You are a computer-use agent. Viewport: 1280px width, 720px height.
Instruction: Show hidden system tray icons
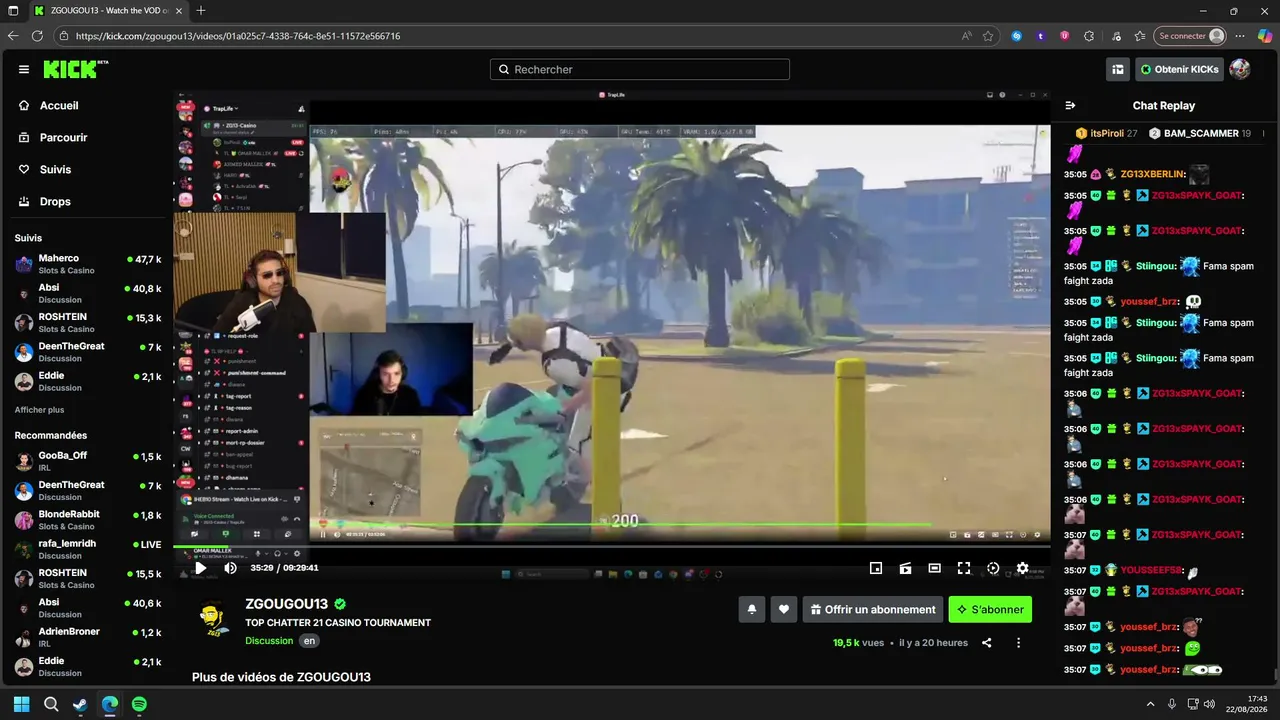(x=1150, y=704)
